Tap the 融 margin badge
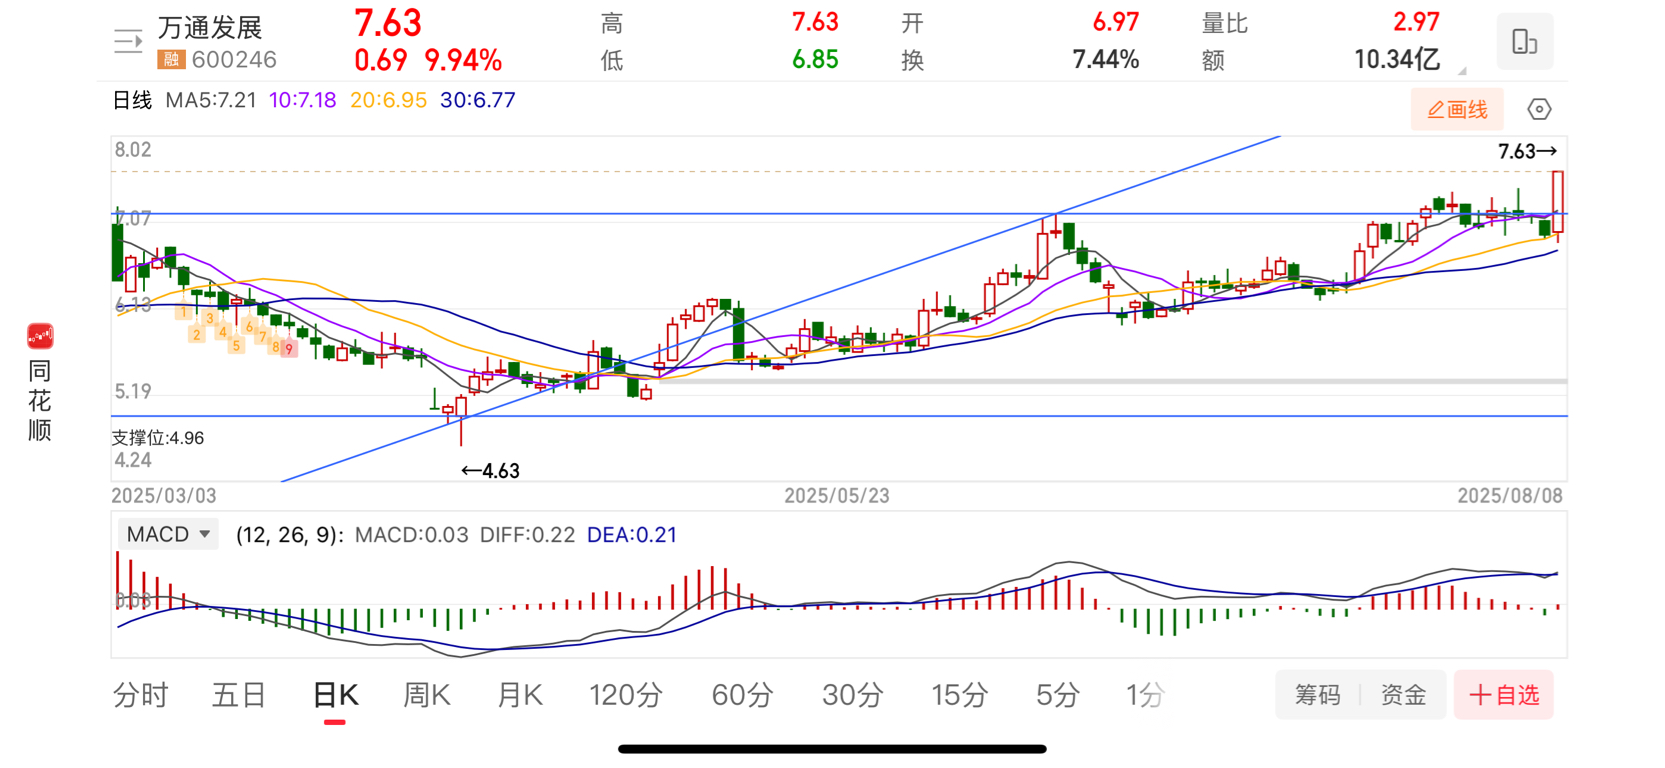 point(171,60)
